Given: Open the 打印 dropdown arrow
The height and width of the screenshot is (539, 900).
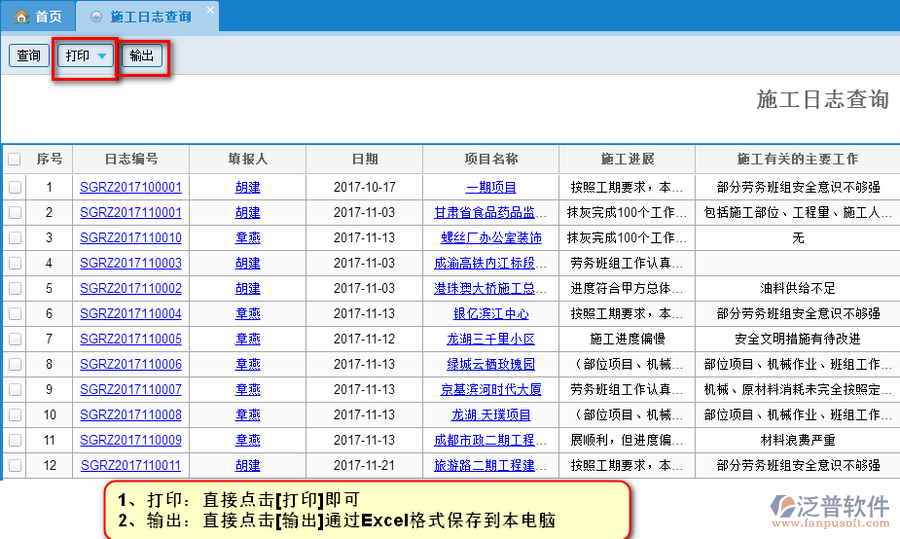Looking at the screenshot, I should pos(103,56).
